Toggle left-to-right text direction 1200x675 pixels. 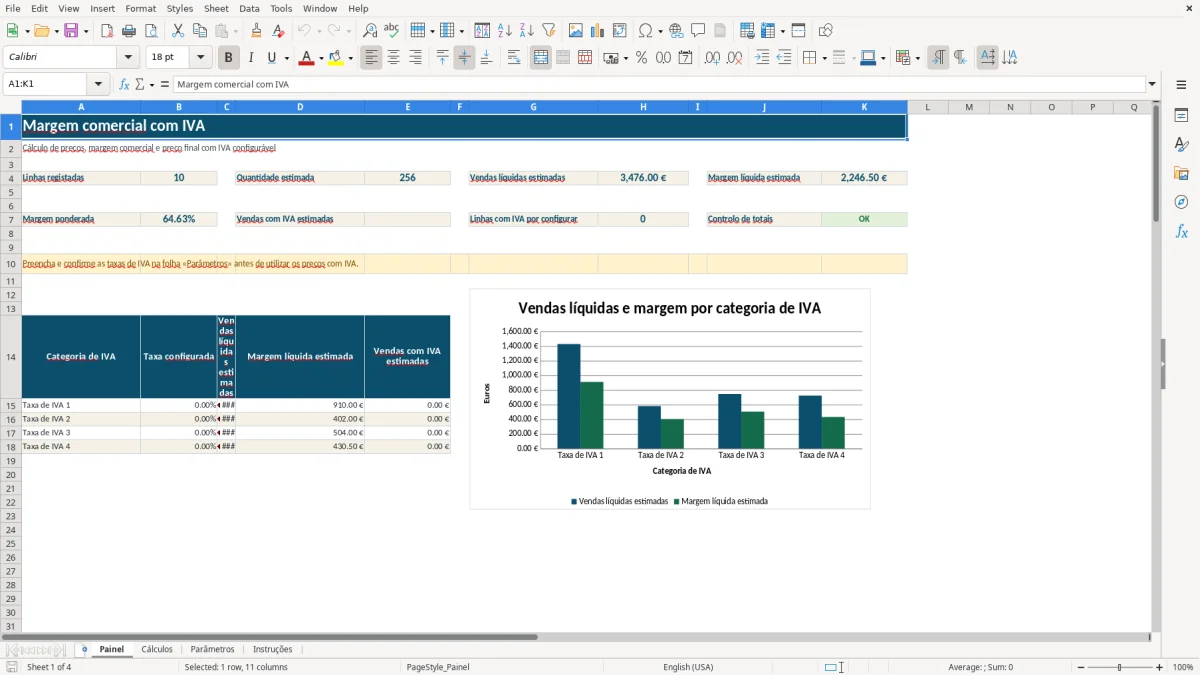tap(938, 58)
